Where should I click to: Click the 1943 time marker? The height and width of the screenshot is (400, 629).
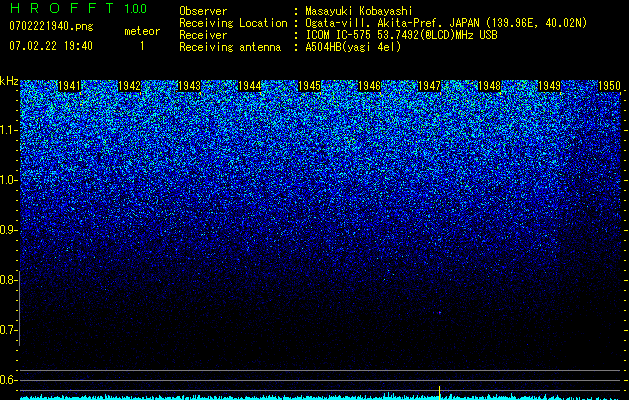189,86
